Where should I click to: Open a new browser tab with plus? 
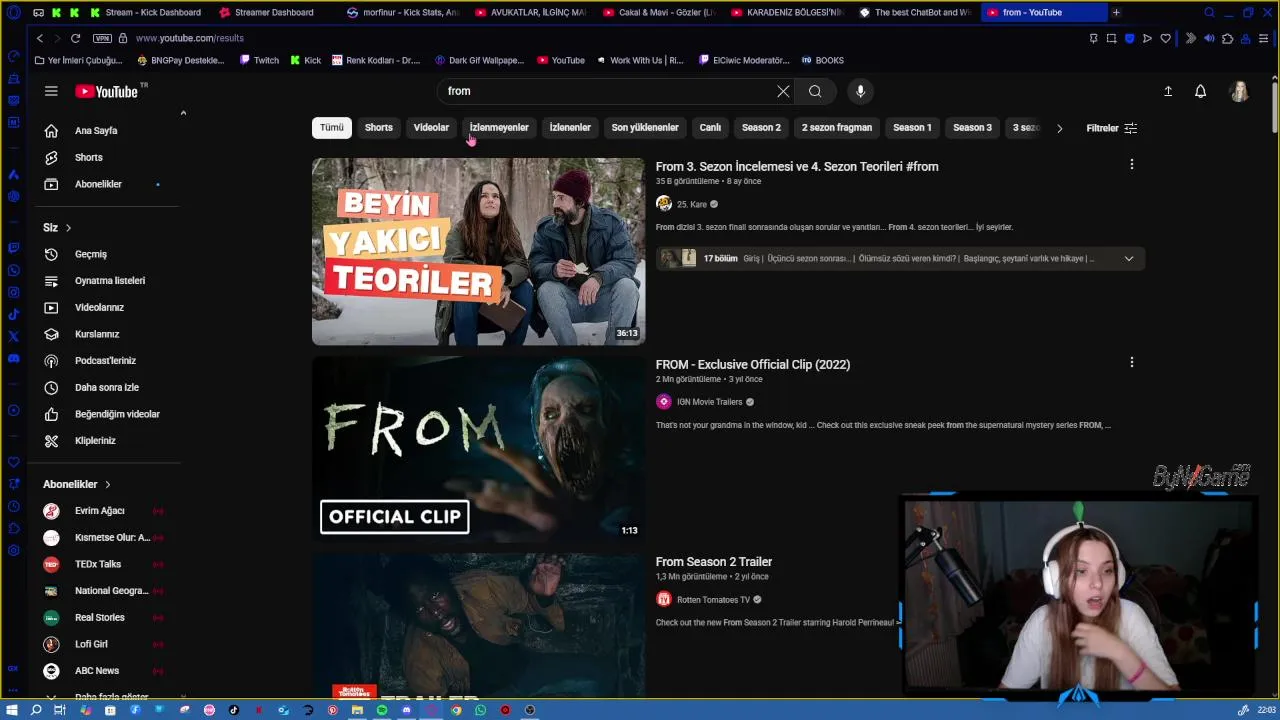click(1116, 12)
